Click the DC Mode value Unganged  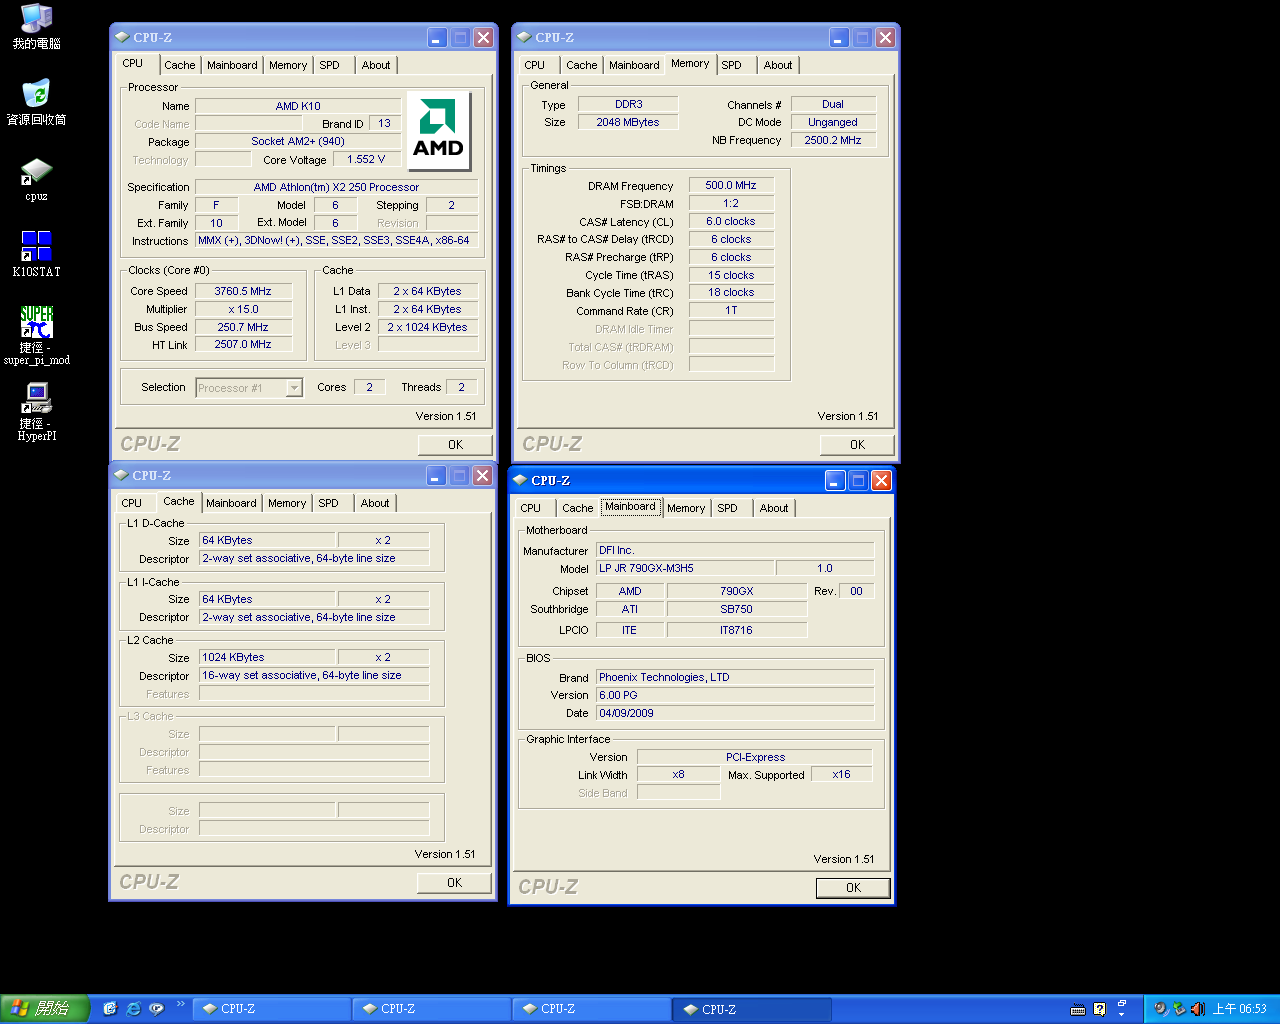[833, 122]
